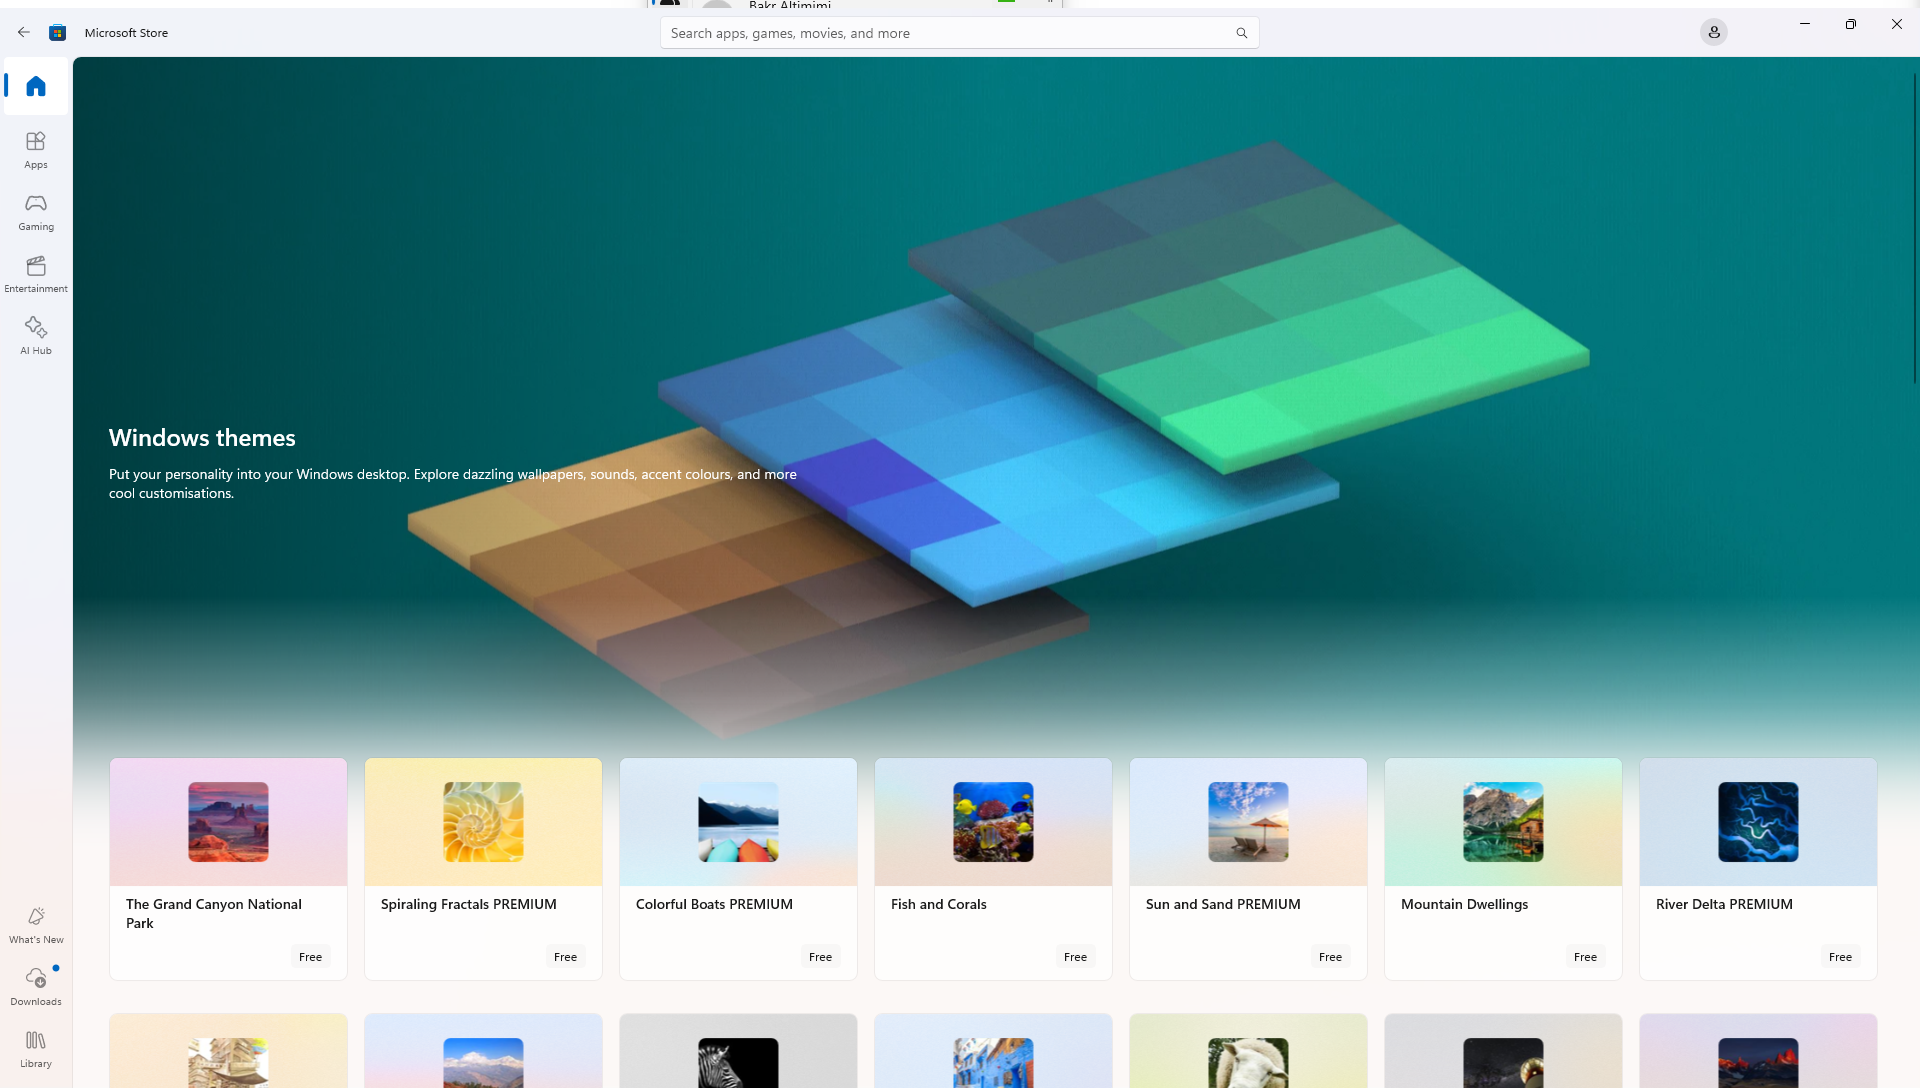The height and width of the screenshot is (1088, 1920).
Task: Click the search magnifier icon
Action: pyautogui.click(x=1241, y=33)
